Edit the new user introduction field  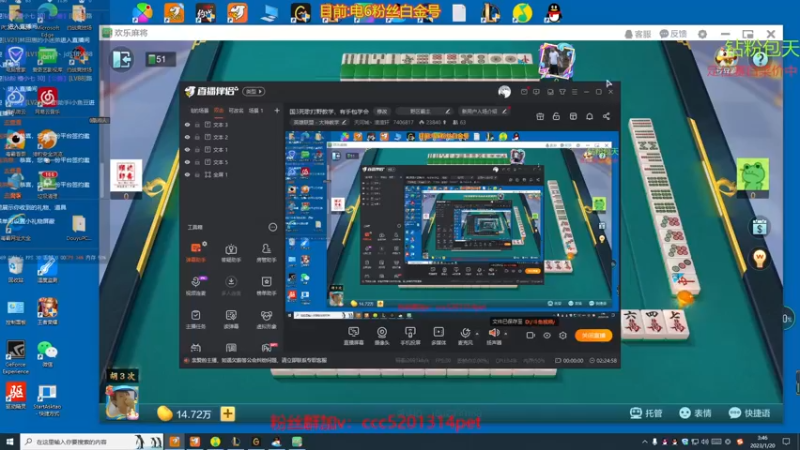pyautogui.click(x=483, y=111)
